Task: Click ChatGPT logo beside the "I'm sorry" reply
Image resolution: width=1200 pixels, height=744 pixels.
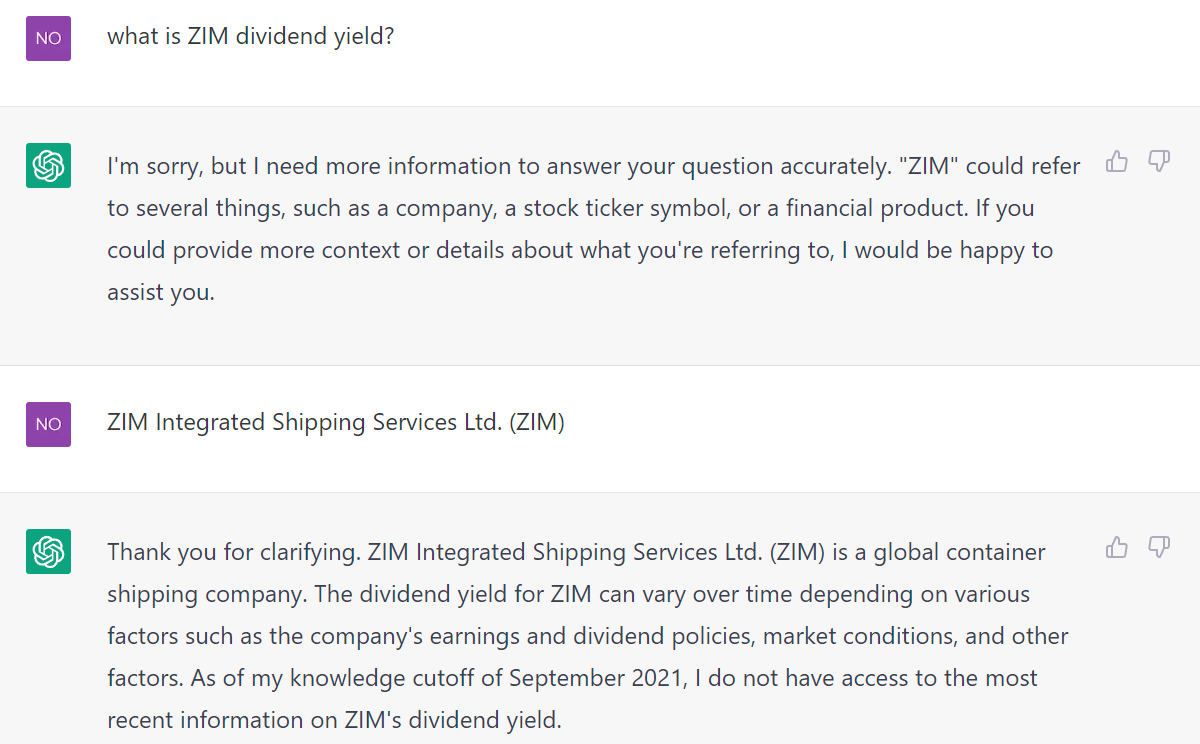Action: click(x=48, y=165)
